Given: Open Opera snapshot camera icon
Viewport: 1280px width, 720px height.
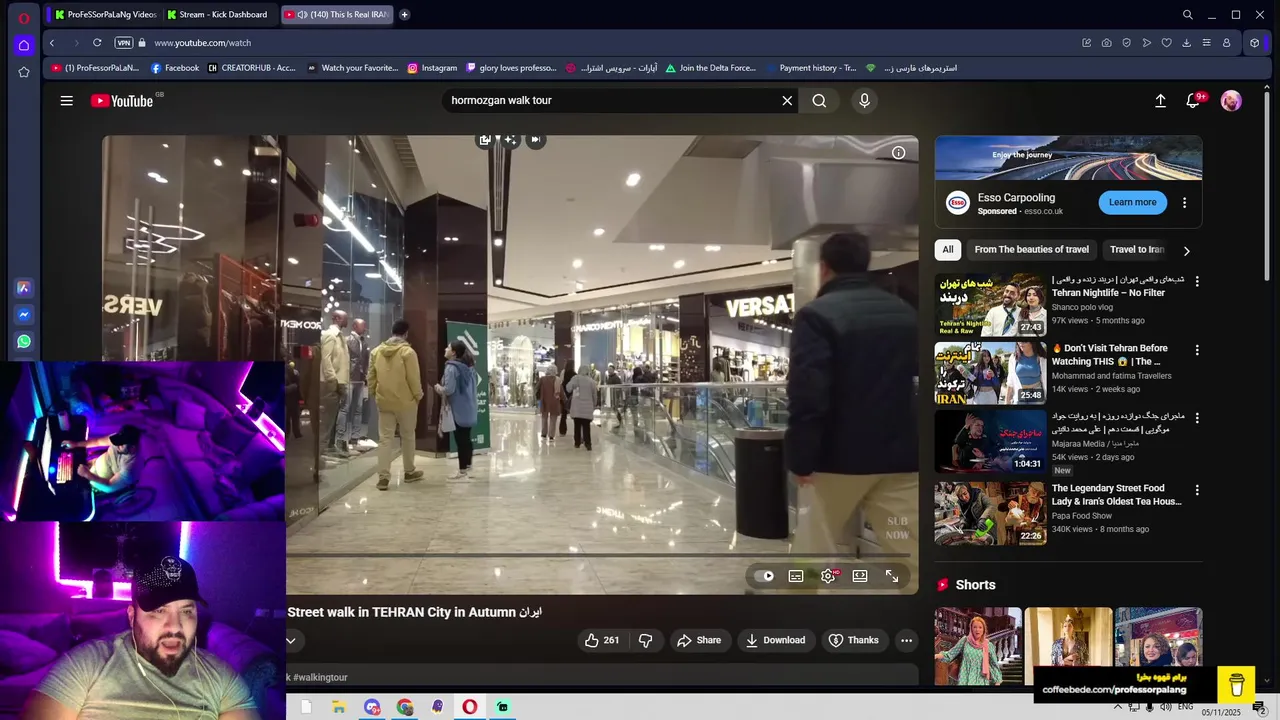Looking at the screenshot, I should coord(1106,43).
